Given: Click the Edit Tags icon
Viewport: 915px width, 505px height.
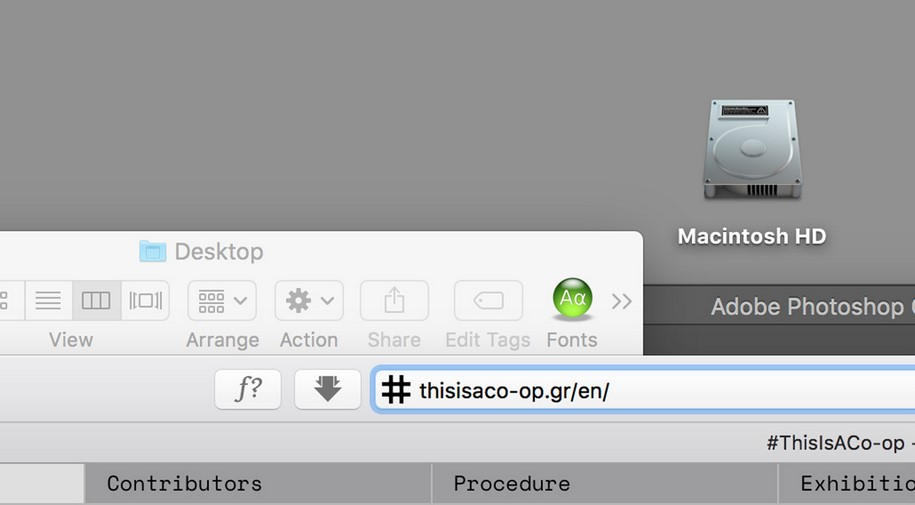Looking at the screenshot, I should (x=487, y=300).
